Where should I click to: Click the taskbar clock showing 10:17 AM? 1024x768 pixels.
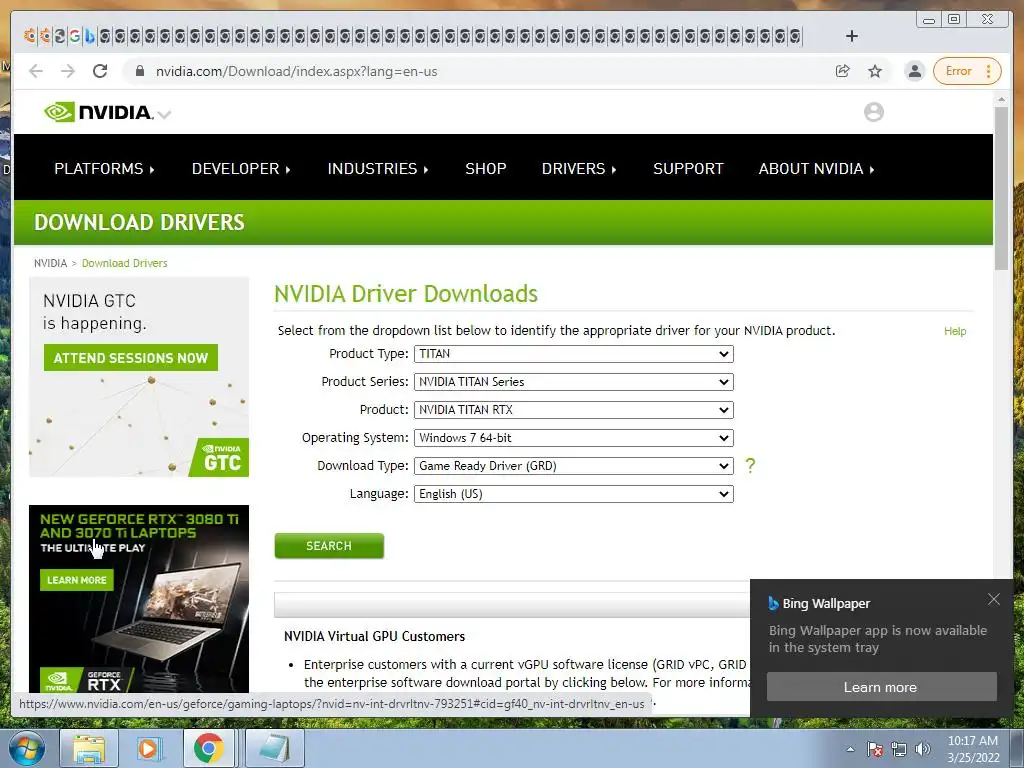[x=973, y=749]
